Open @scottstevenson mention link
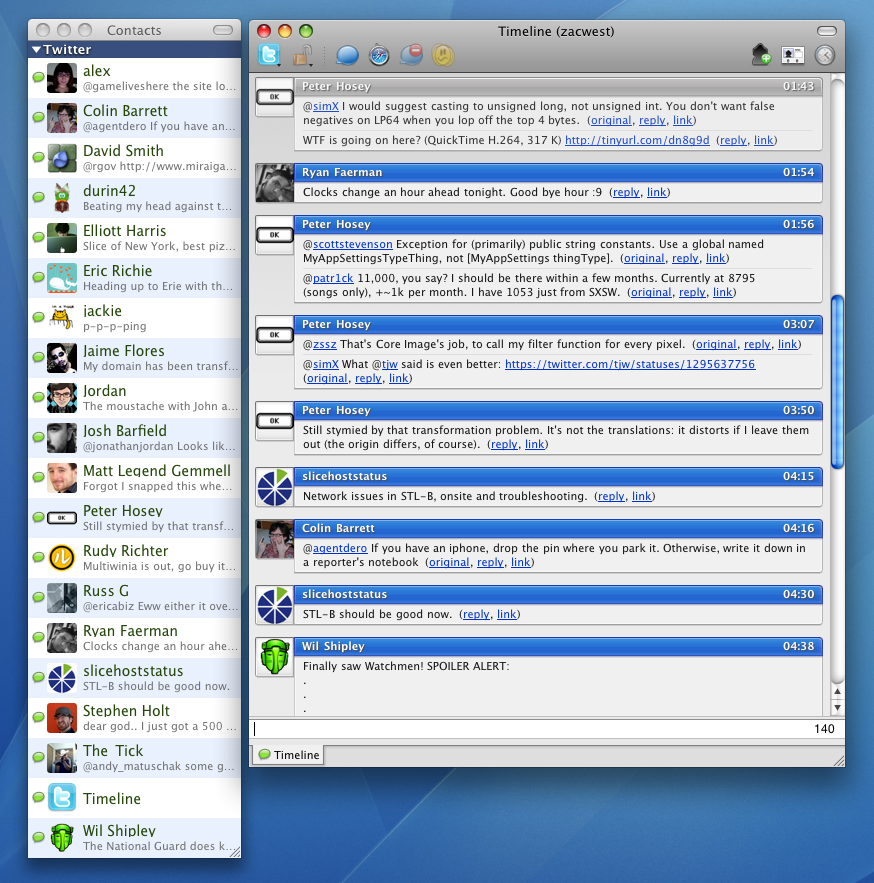The width and height of the screenshot is (874, 883). coord(353,244)
